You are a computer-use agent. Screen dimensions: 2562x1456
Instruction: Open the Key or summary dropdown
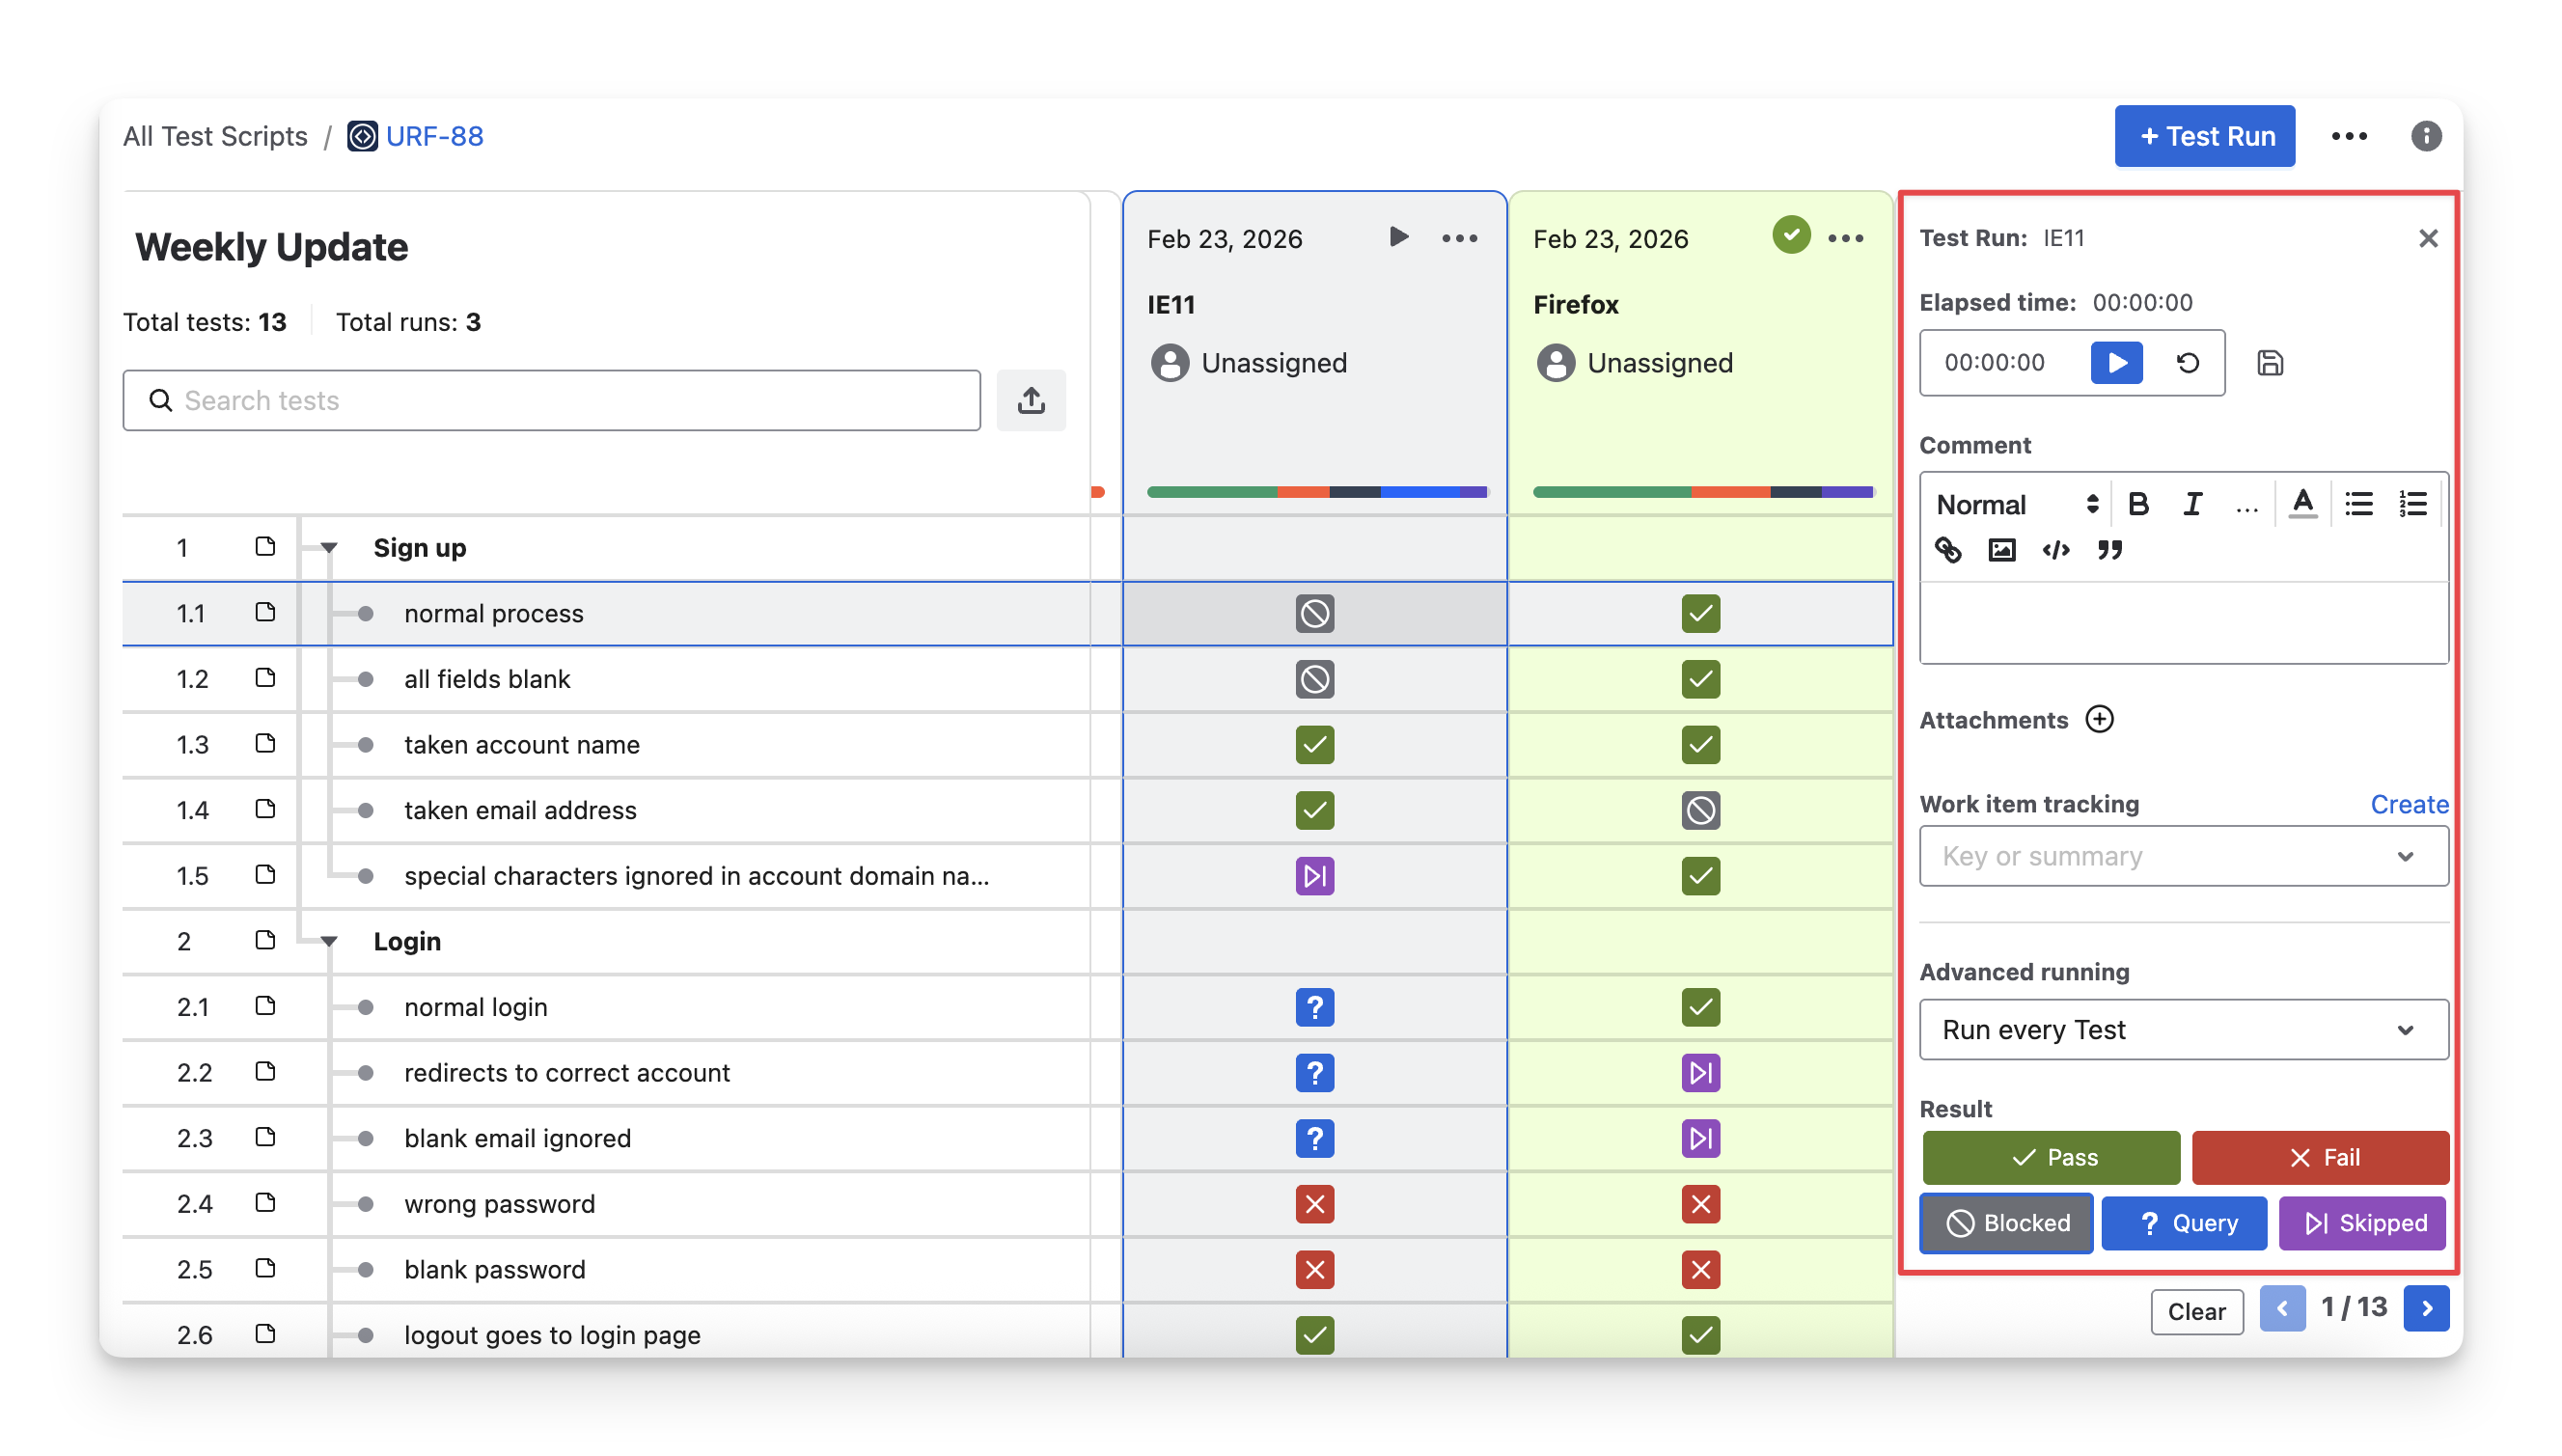pos(2183,856)
